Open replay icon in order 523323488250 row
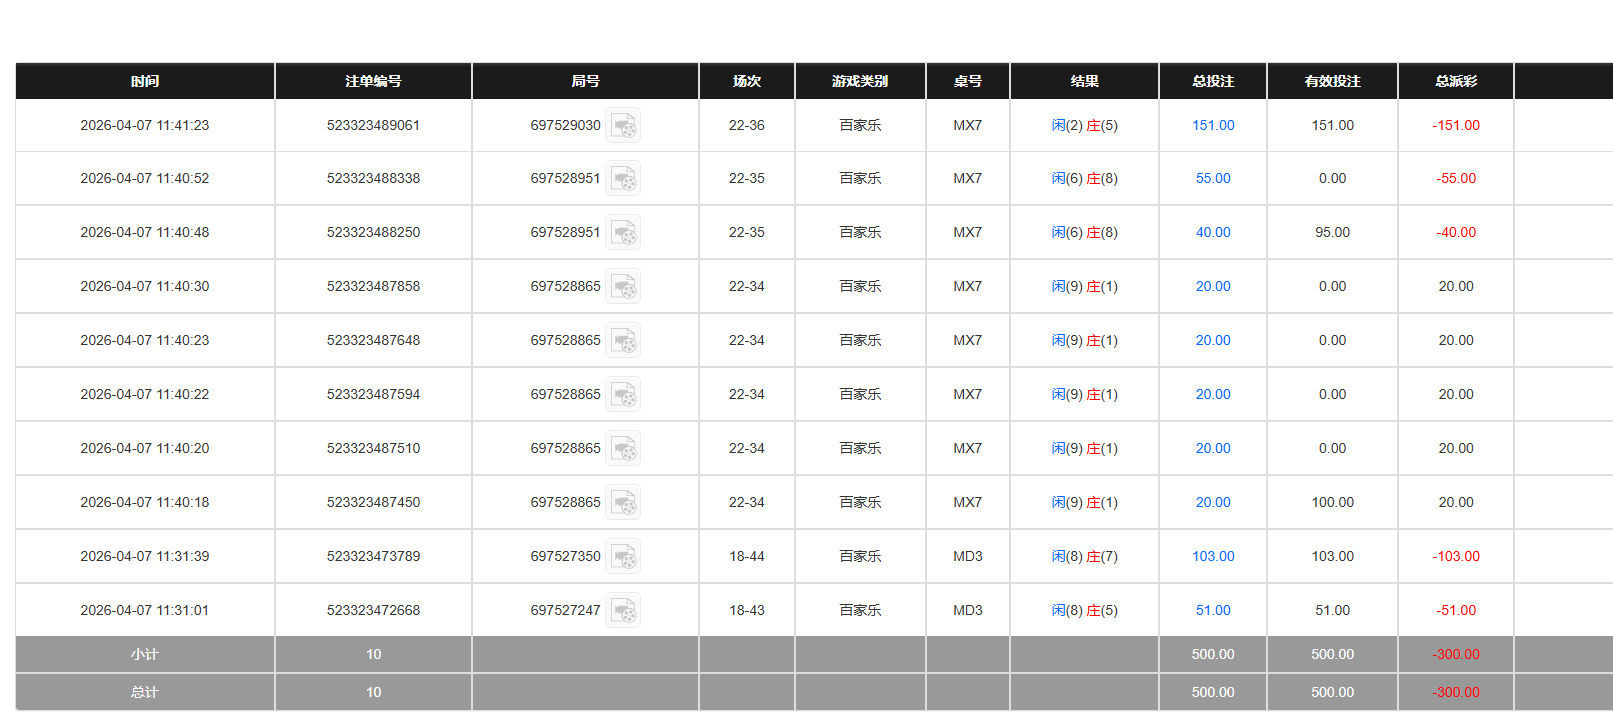Viewport: 1613px width, 721px height. click(623, 233)
